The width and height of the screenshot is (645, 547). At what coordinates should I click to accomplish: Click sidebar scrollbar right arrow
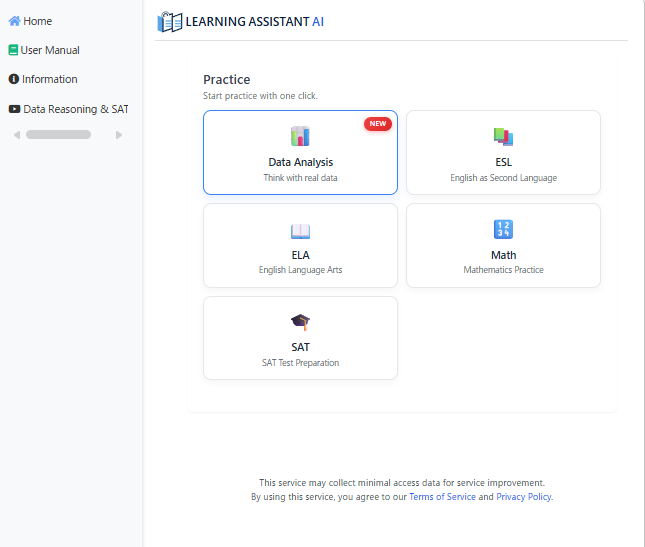click(119, 135)
